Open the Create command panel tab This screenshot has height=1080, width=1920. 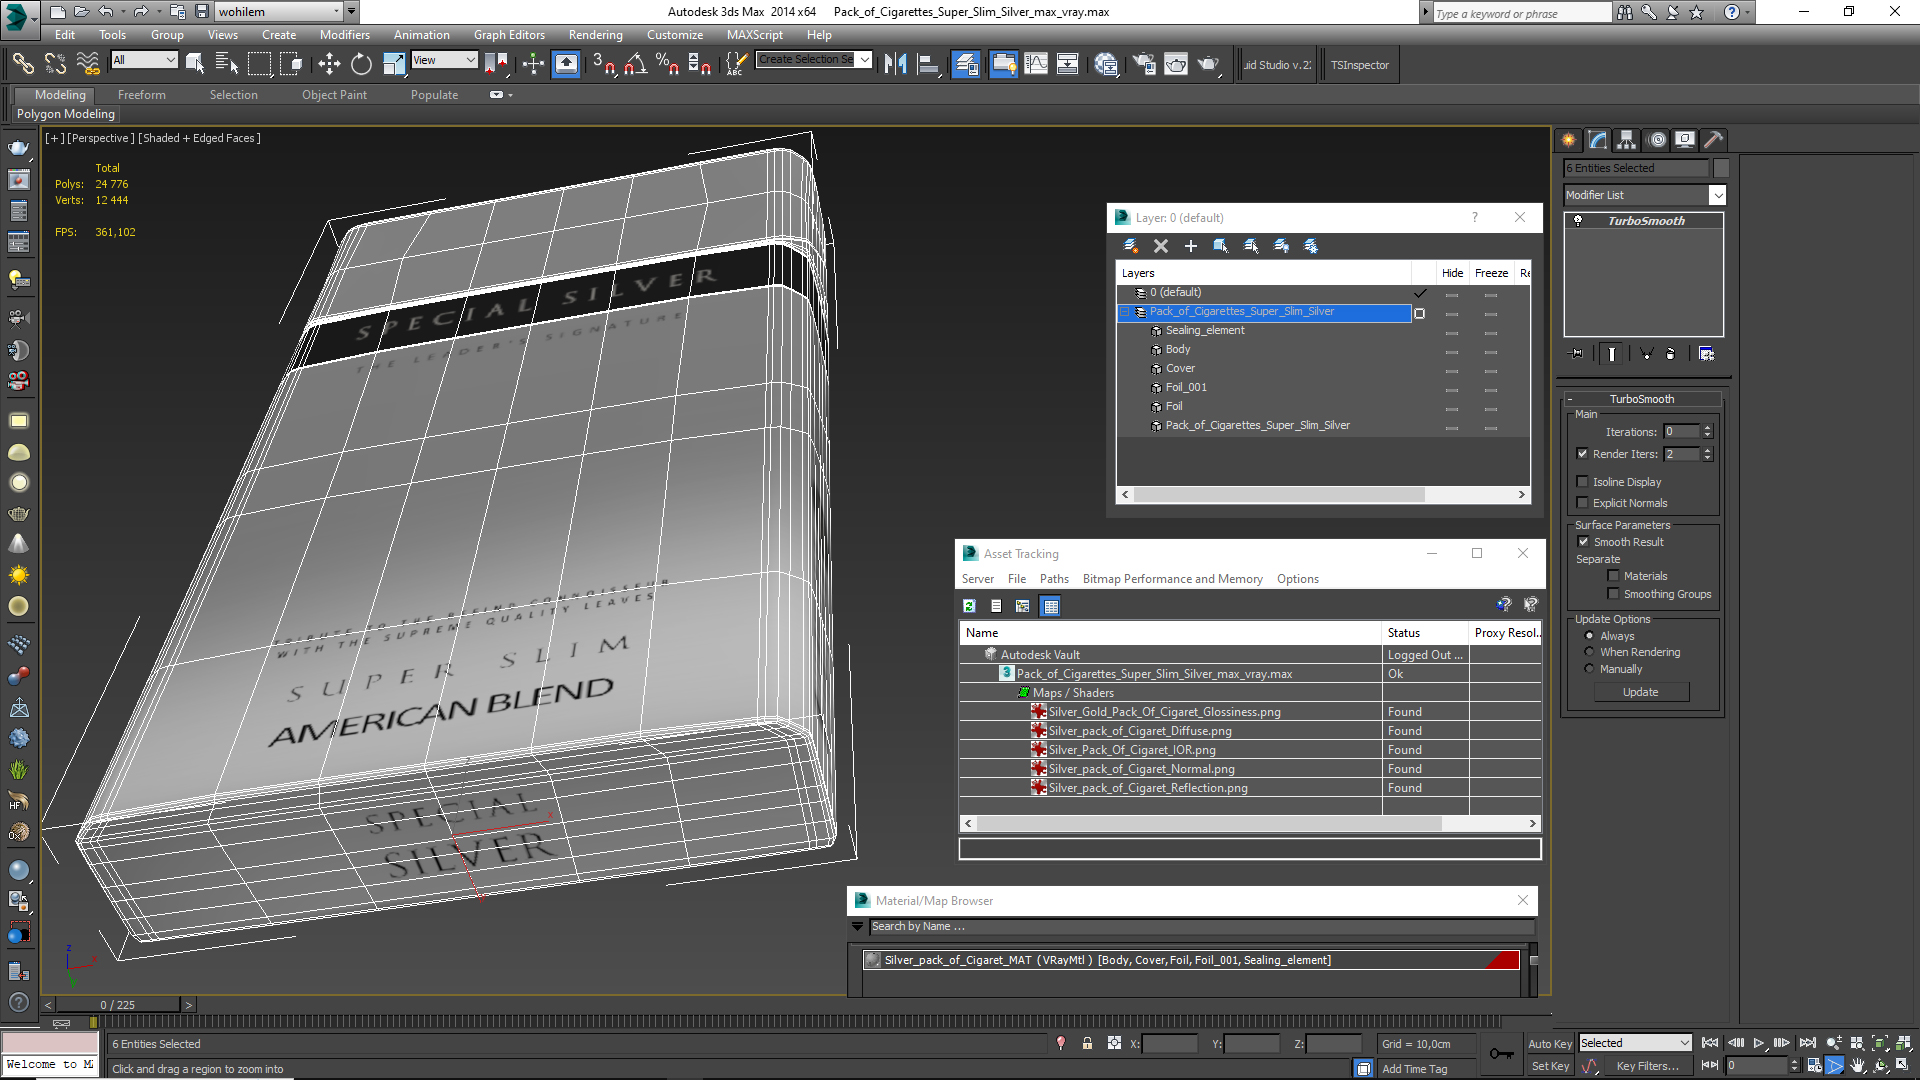tap(1568, 140)
